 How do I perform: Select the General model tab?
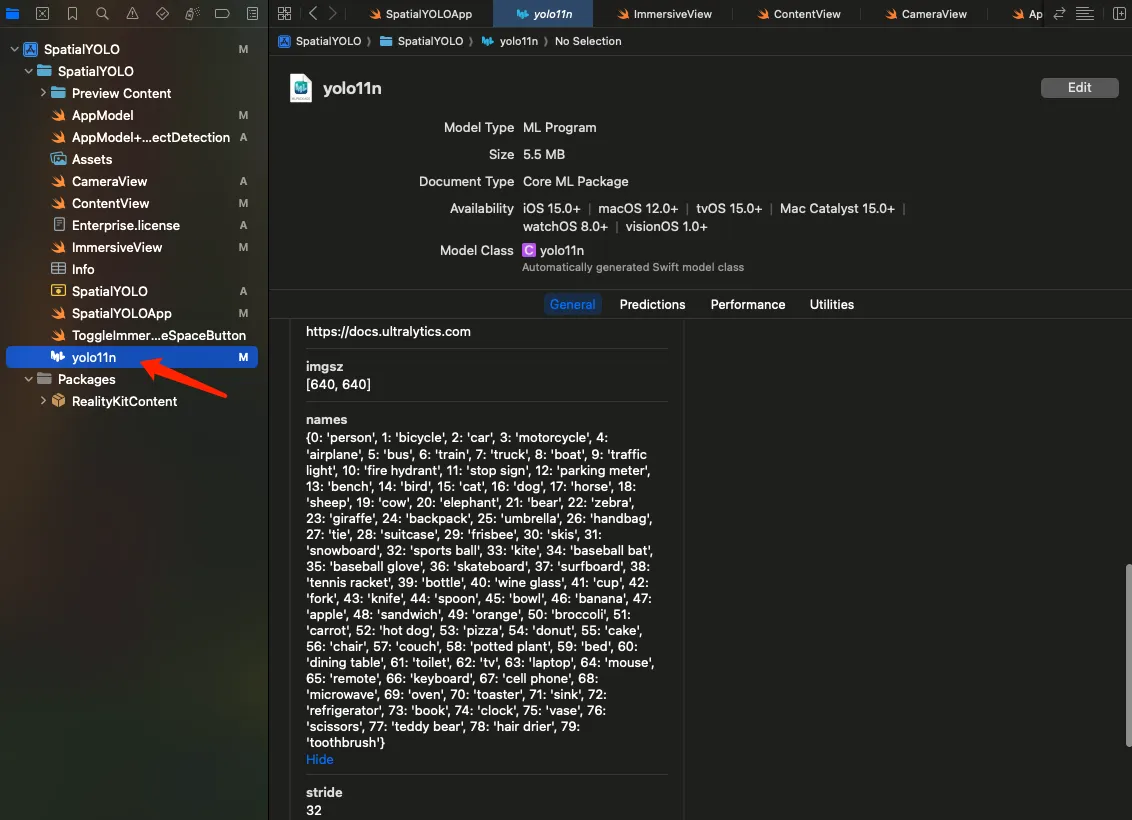[x=572, y=305]
